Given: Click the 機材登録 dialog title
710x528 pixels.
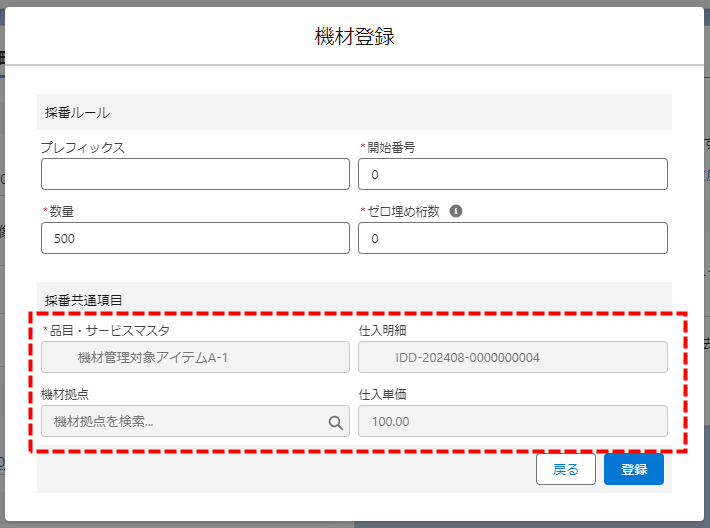Looking at the screenshot, I should coord(354,37).
